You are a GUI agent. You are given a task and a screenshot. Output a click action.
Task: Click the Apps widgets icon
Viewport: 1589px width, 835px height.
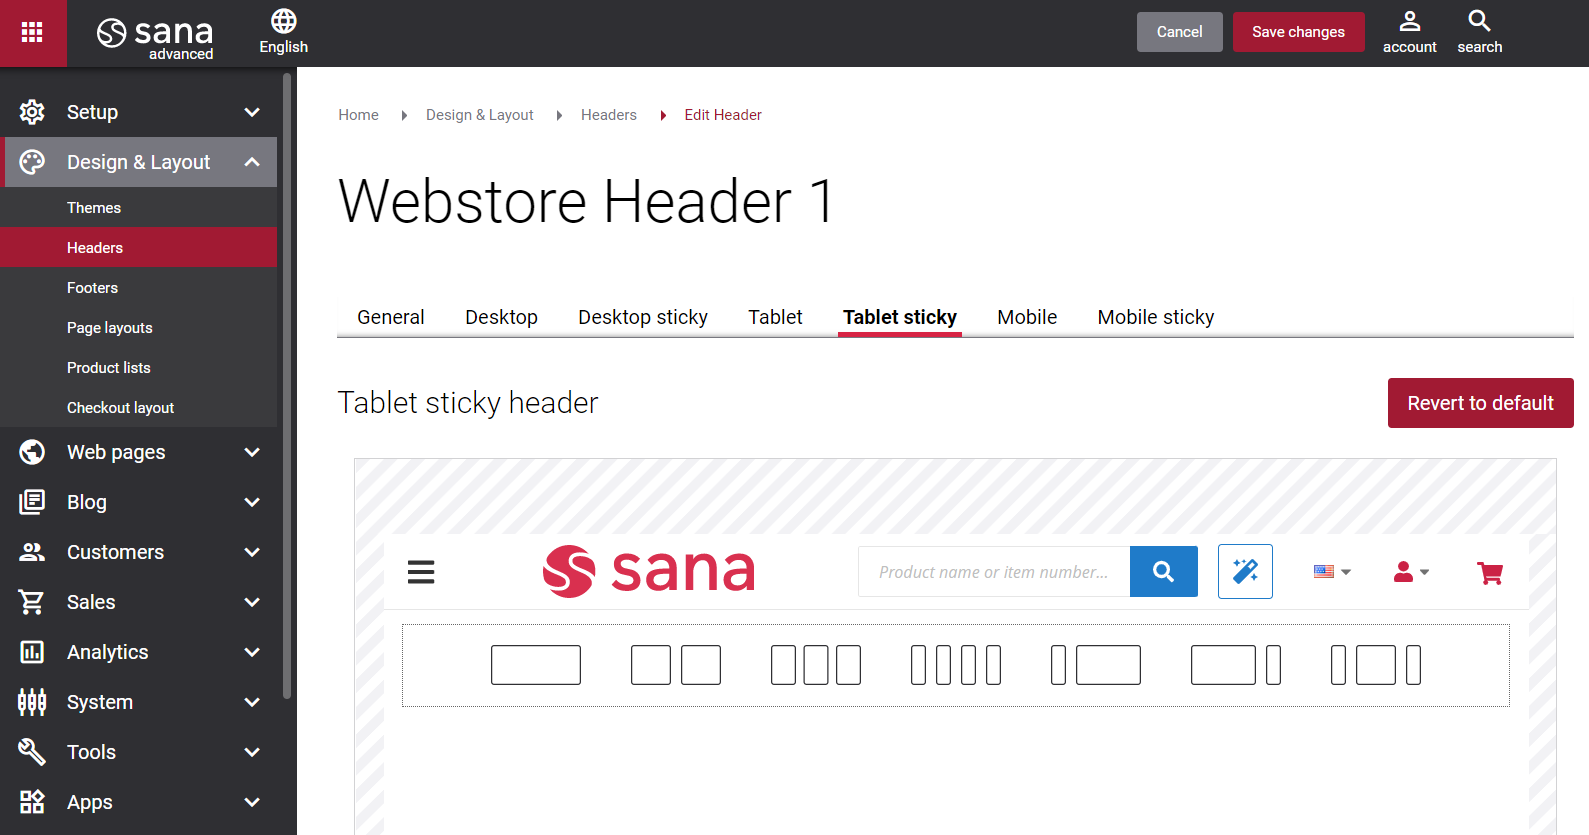pos(32,802)
